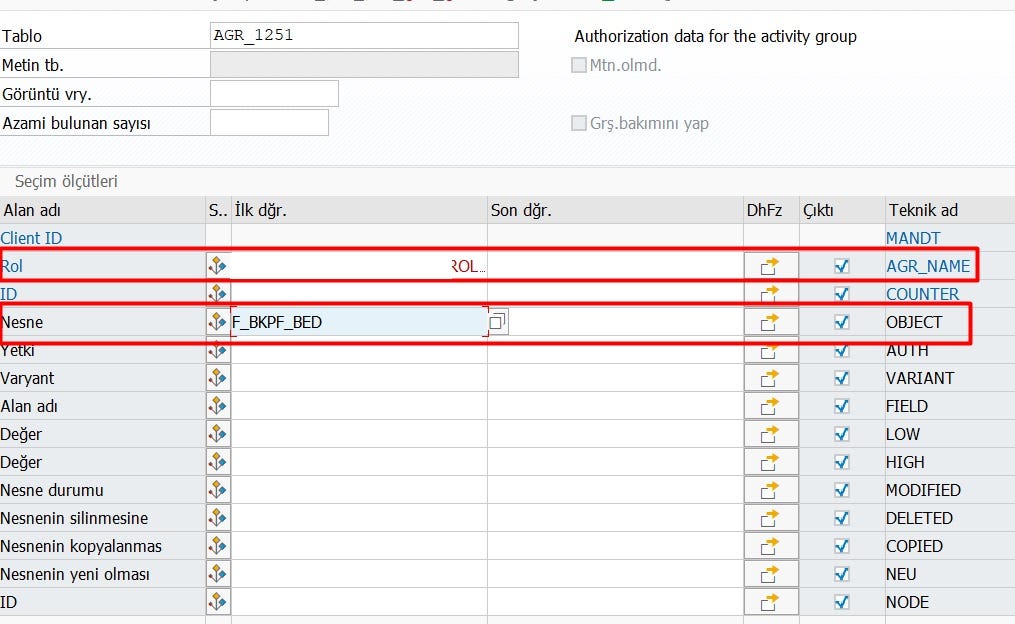Click the Azami bulunan sayısı input field

click(270, 122)
